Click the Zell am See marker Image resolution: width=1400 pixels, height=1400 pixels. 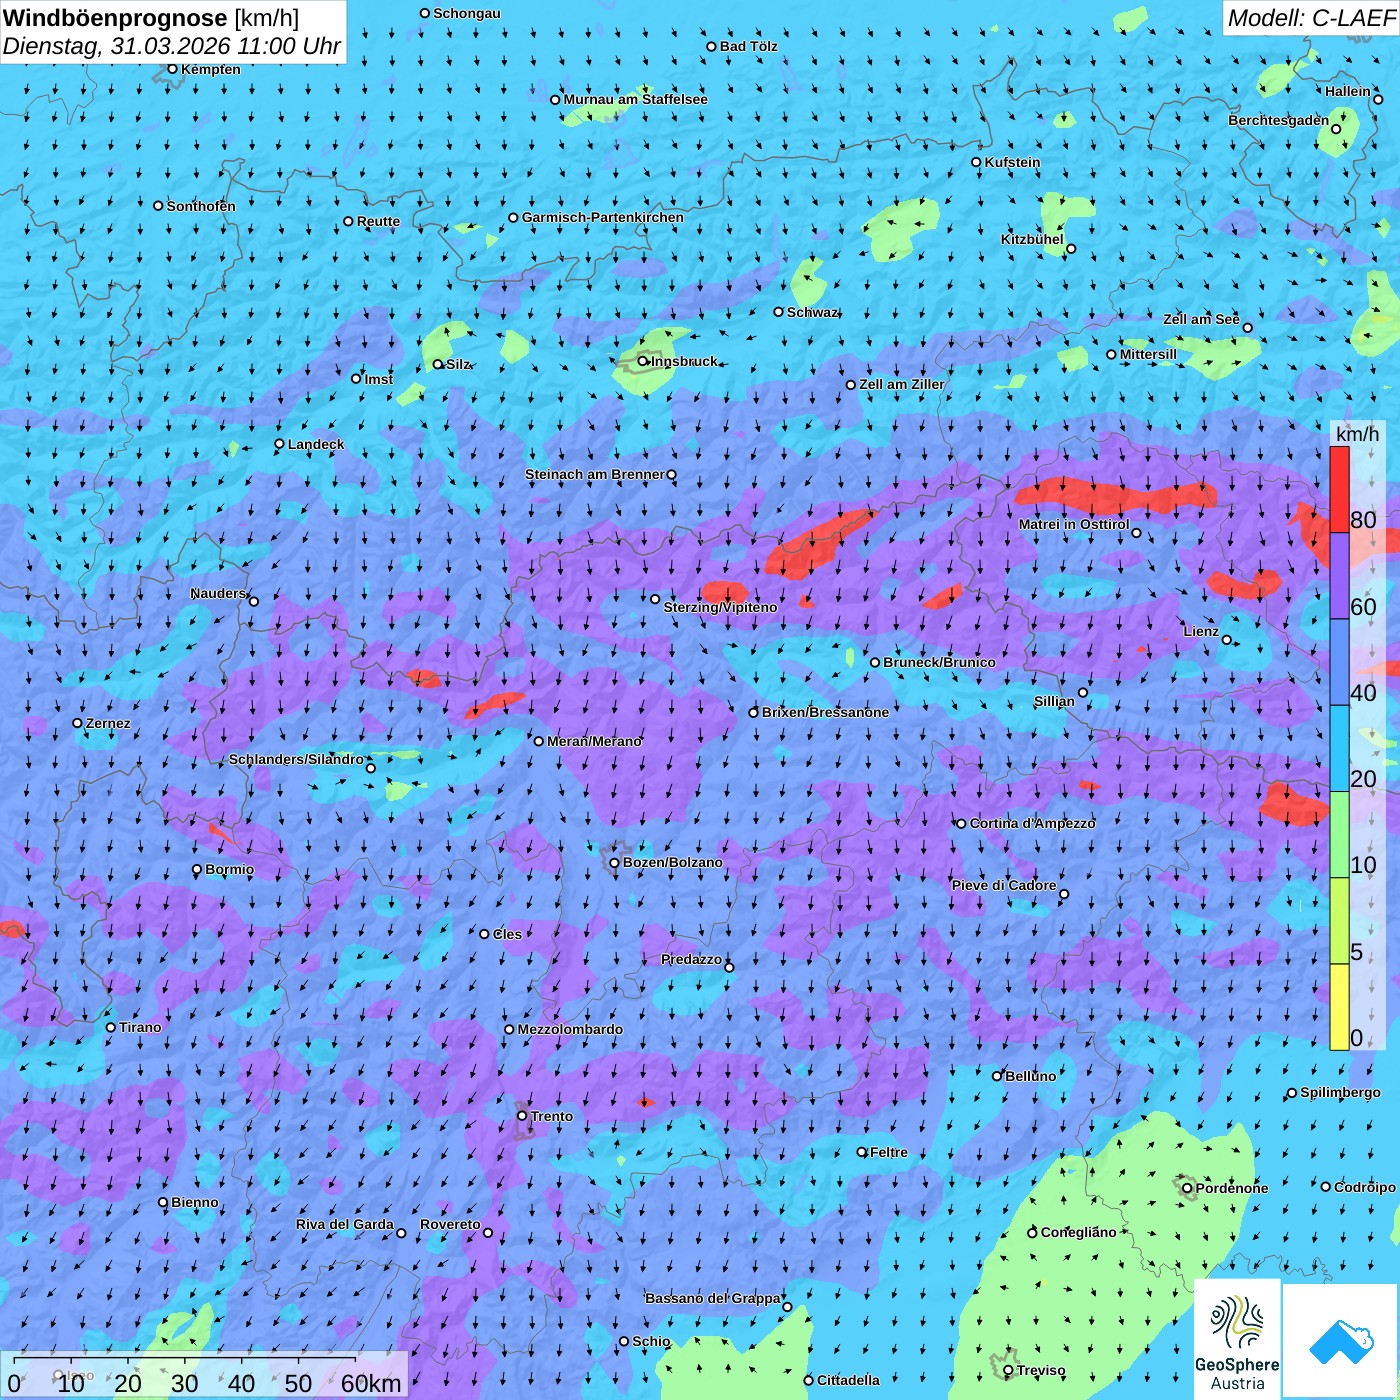point(1247,327)
